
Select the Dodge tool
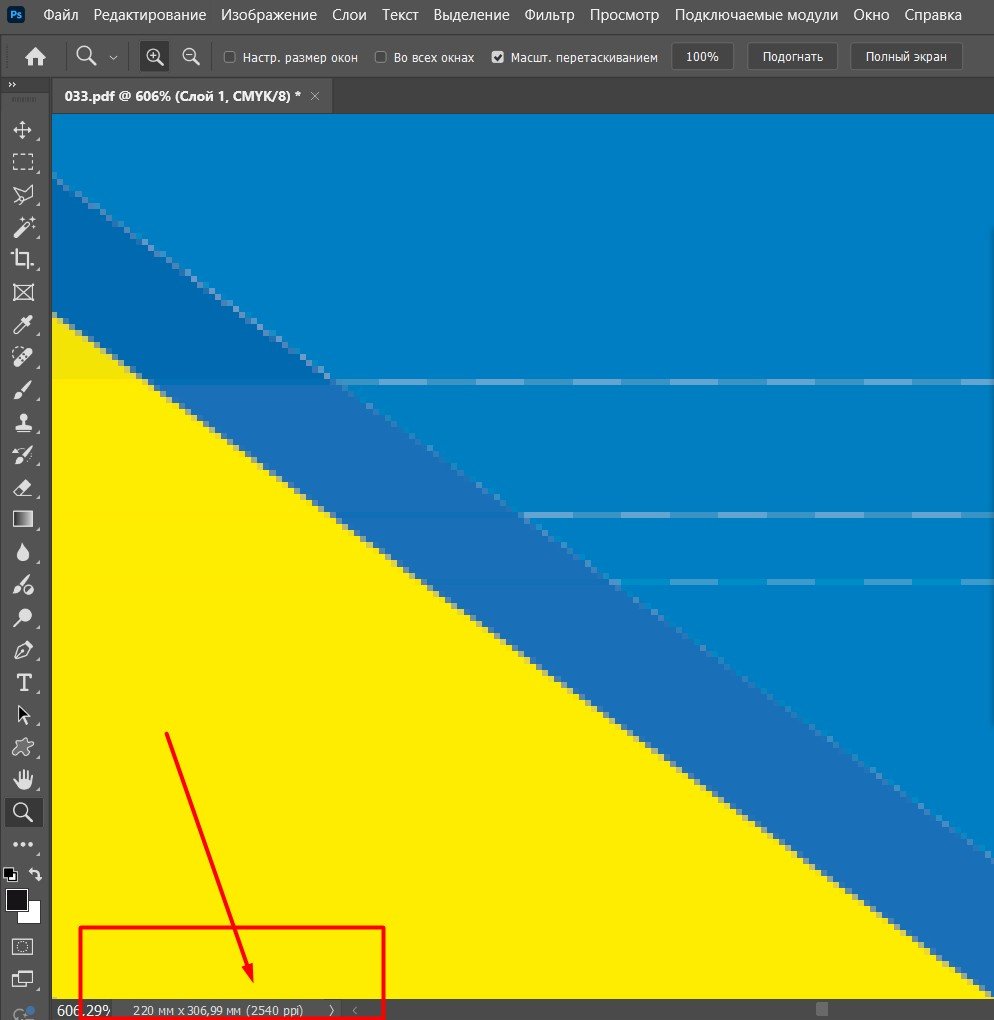pos(23,617)
